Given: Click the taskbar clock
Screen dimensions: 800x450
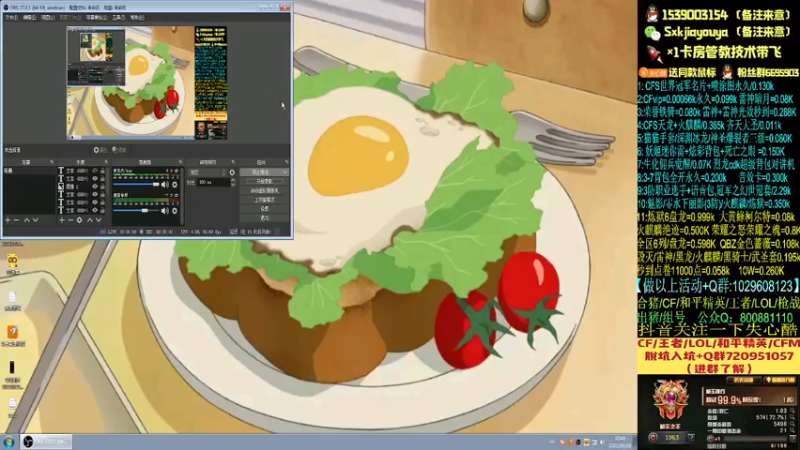Looking at the screenshot, I should (620, 441).
